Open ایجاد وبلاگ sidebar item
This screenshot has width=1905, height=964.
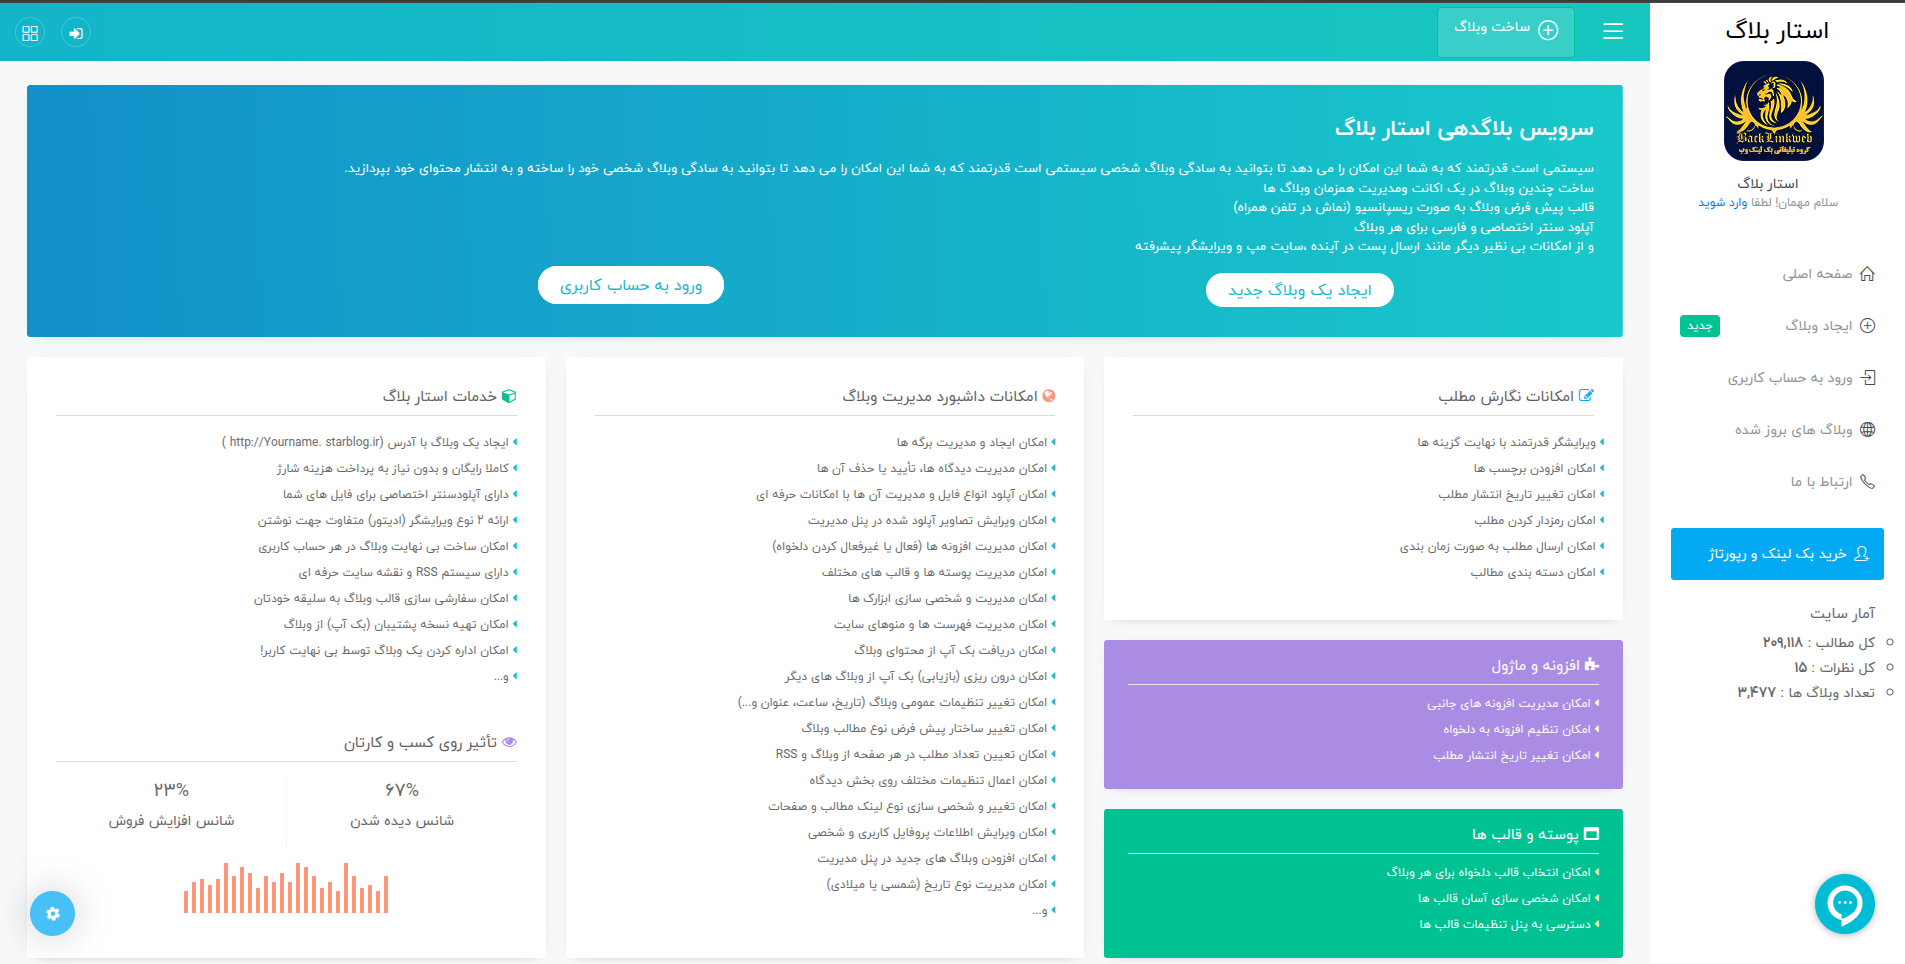click(x=1818, y=326)
